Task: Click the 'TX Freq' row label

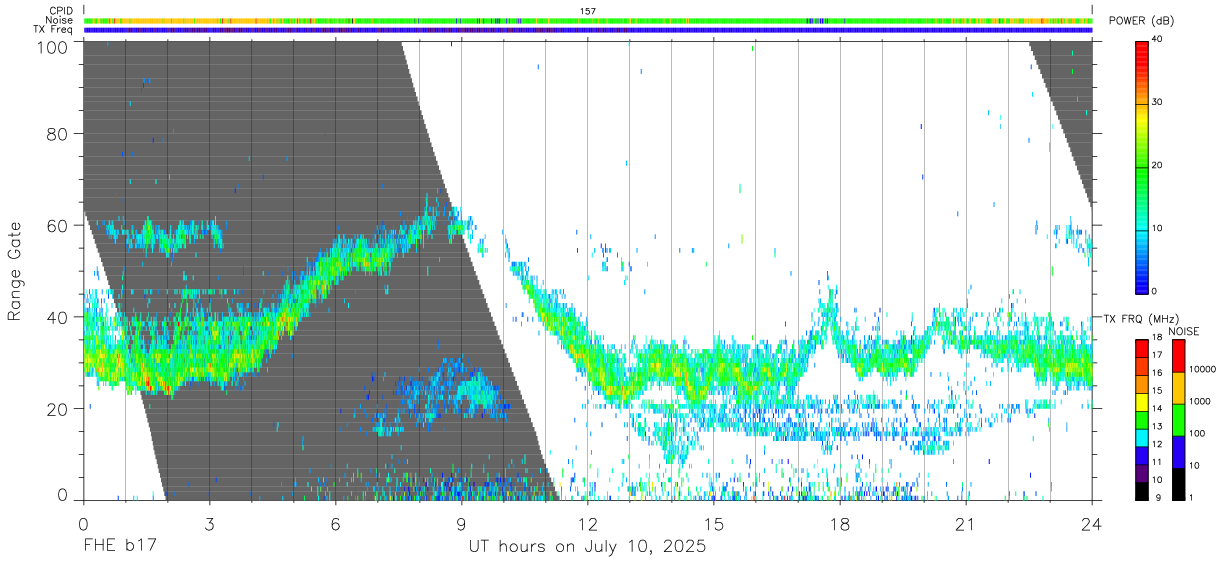Action: click(x=54, y=29)
